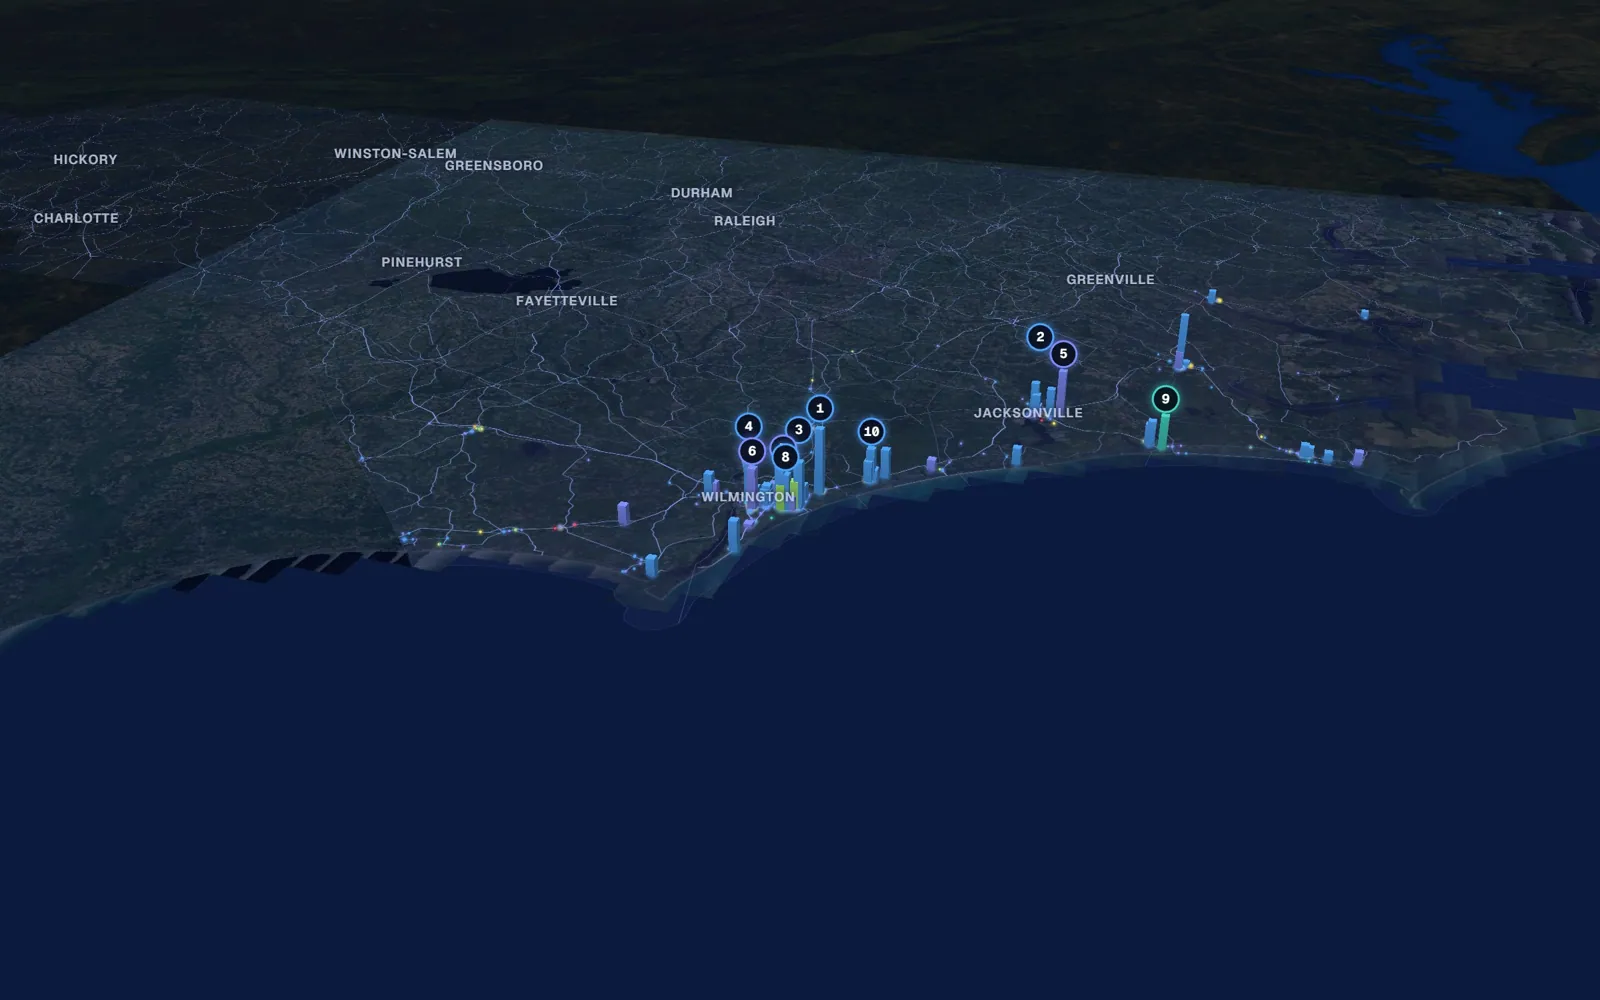Select map marker number 4
Screen dimensions: 1600x1000
[x=748, y=426]
